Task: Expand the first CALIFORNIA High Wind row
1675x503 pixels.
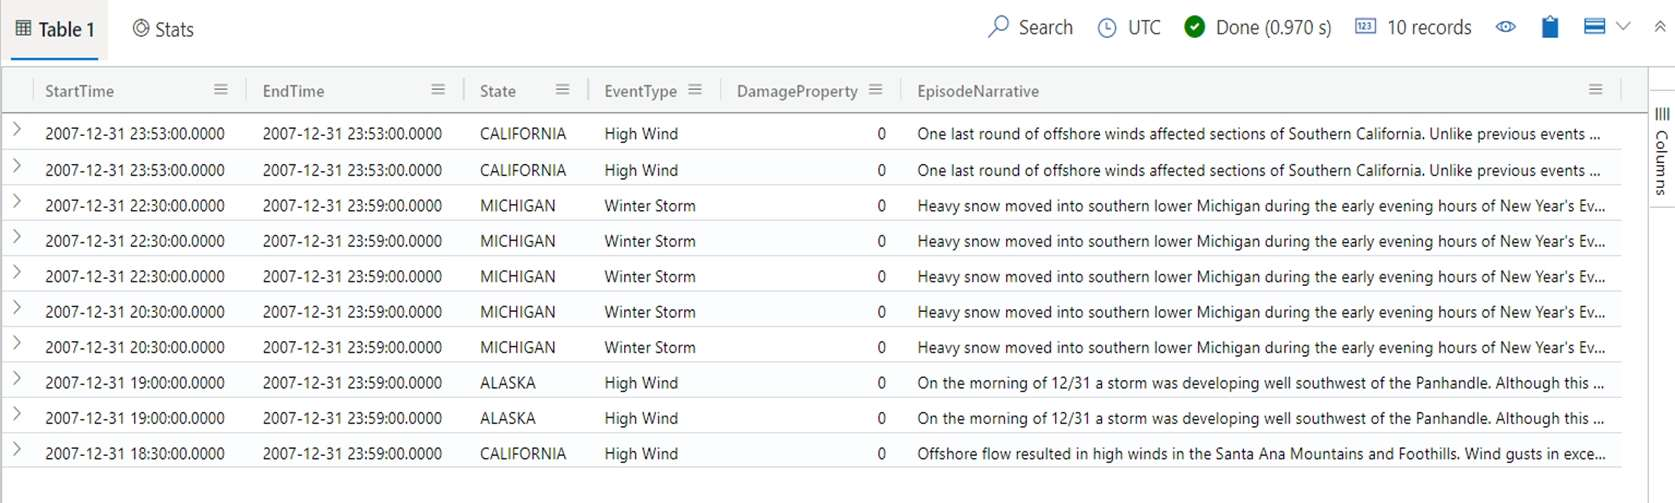Action: (17, 131)
